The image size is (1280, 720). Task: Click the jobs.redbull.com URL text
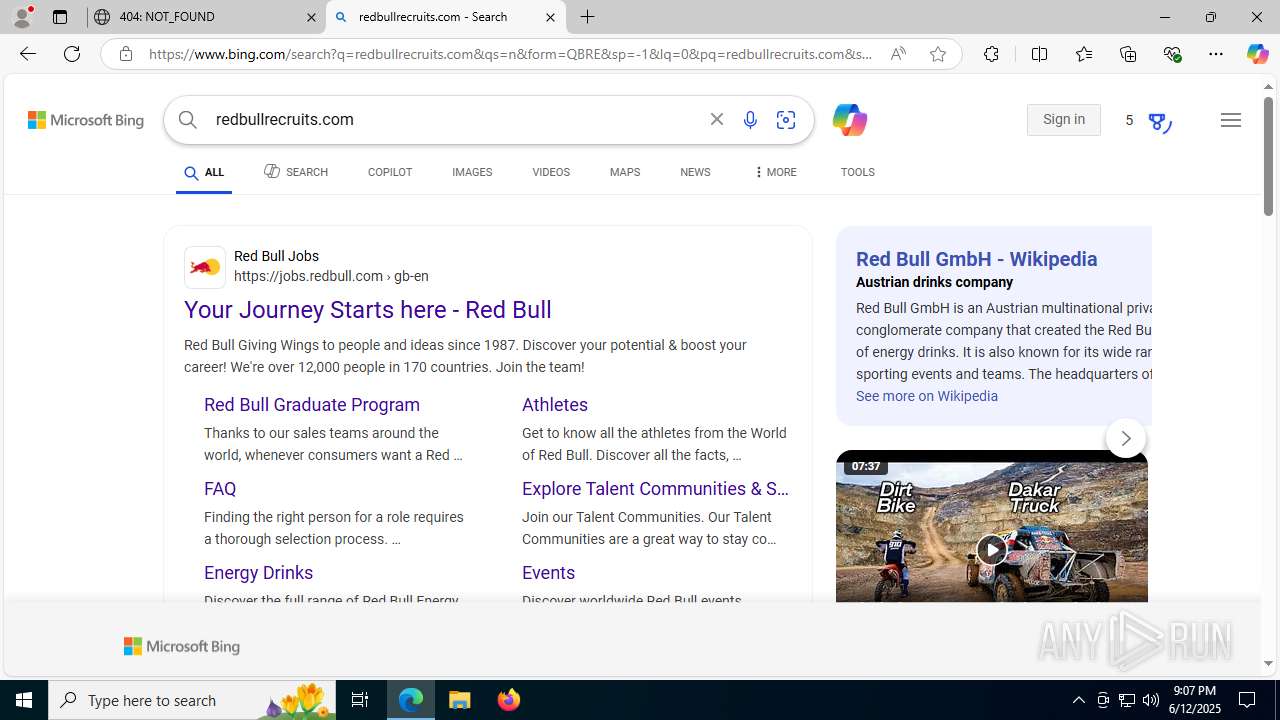(331, 277)
